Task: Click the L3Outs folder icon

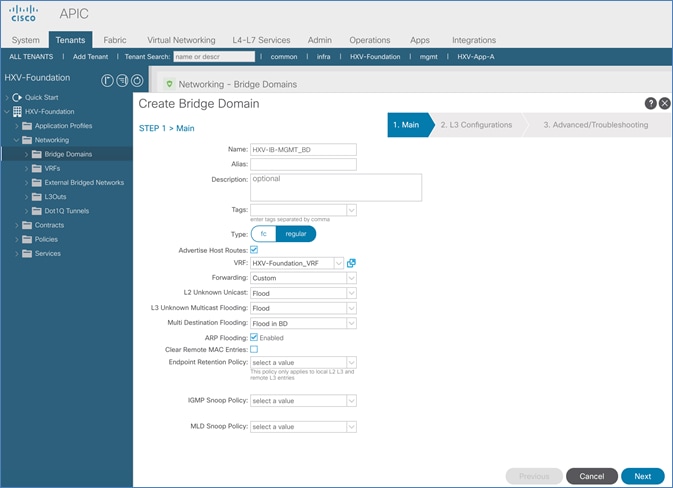Action: tap(37, 197)
